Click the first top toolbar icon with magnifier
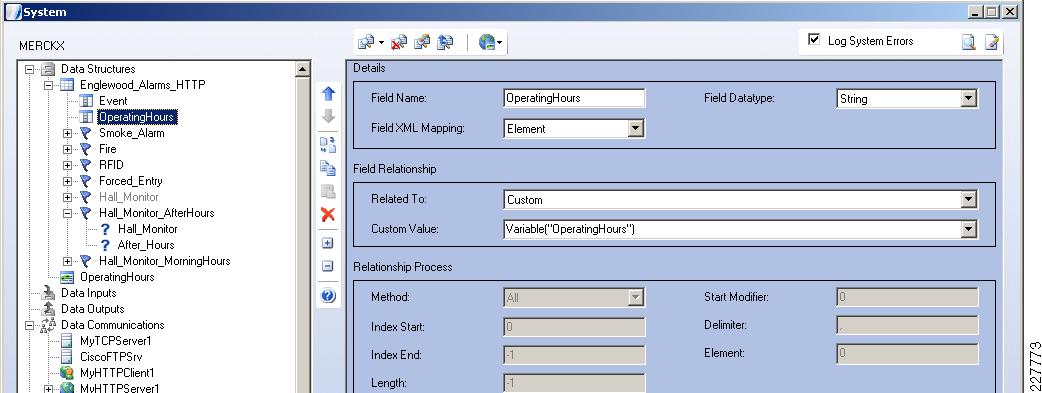This screenshot has width=1042, height=393. 366,43
